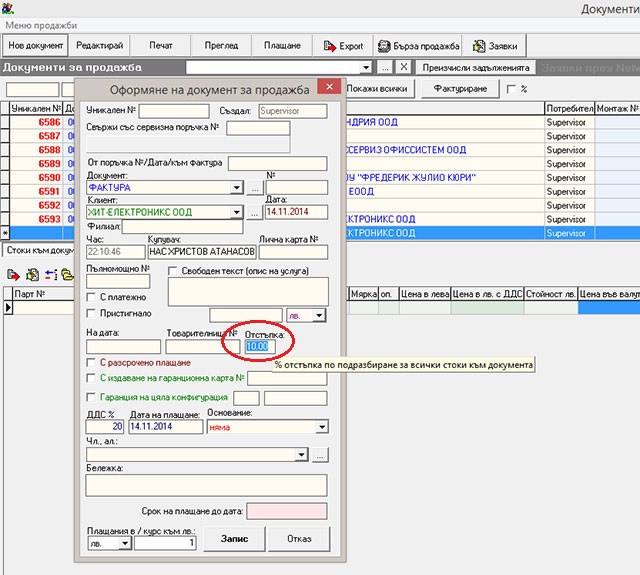
Task: Click the ... button next to Чл., ал. combo
Action: (x=320, y=455)
